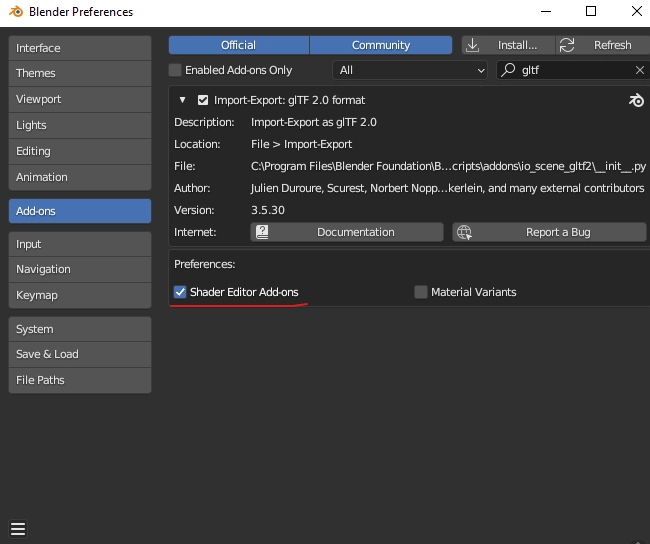Collapse the glTF 2.0 add-on details
This screenshot has width=650, height=544.
coord(182,100)
